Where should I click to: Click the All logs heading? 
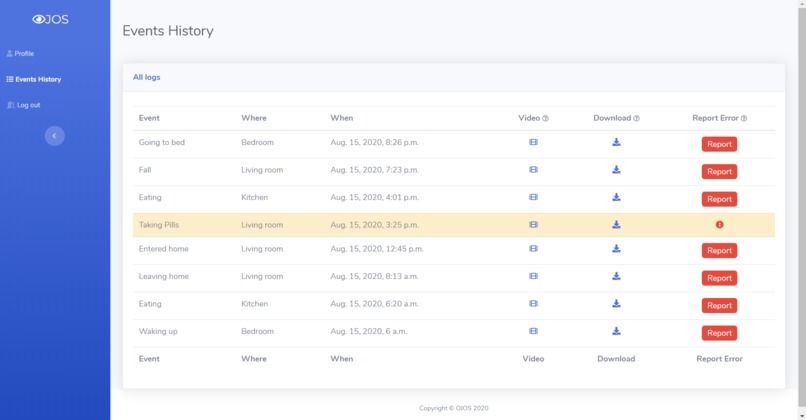pos(146,77)
